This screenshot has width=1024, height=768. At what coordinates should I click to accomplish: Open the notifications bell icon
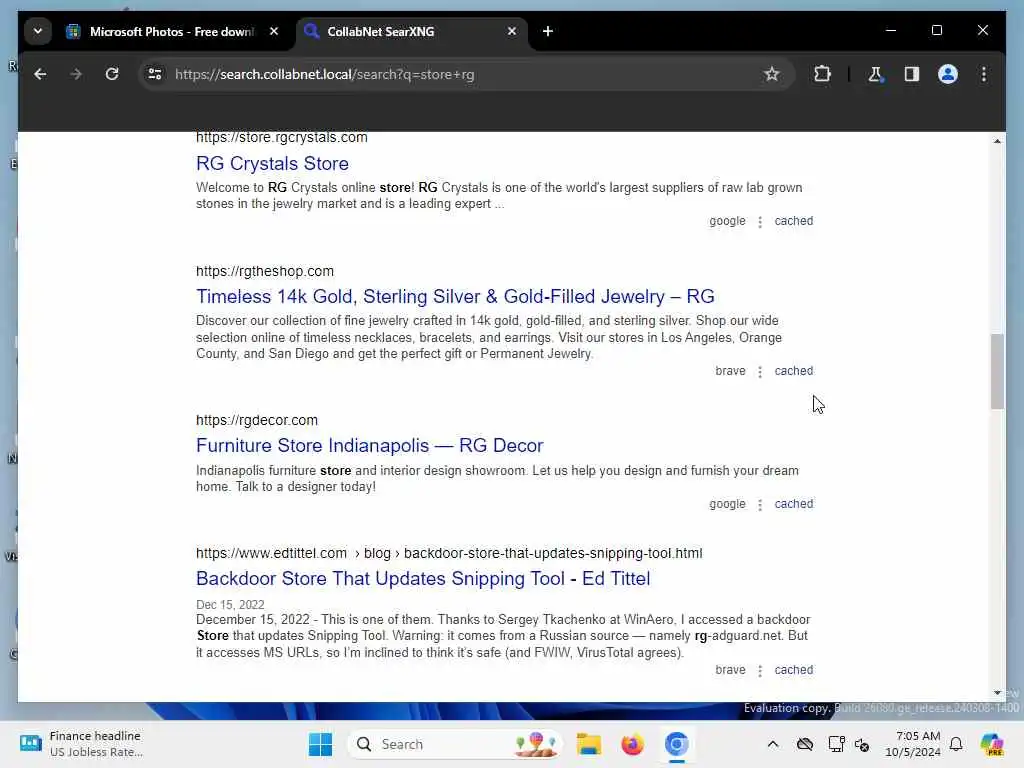point(956,744)
